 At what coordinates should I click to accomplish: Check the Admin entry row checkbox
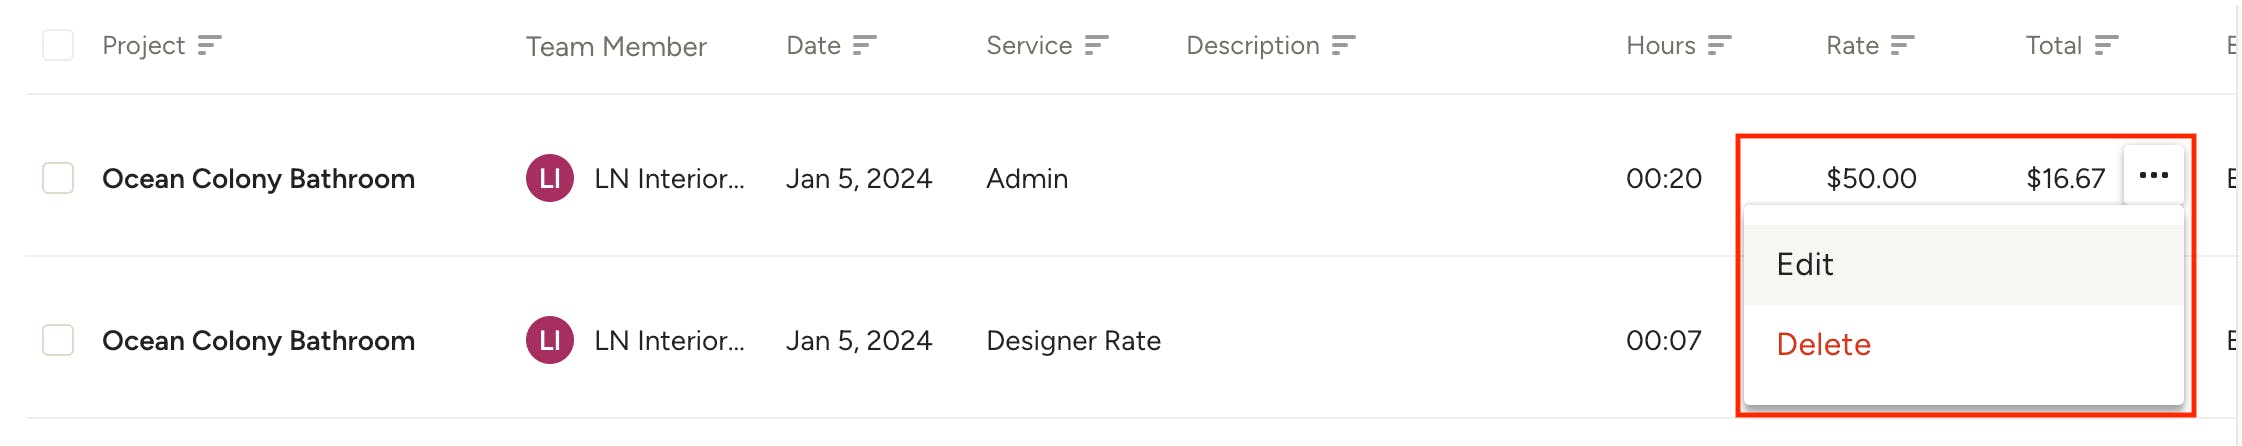point(58,178)
